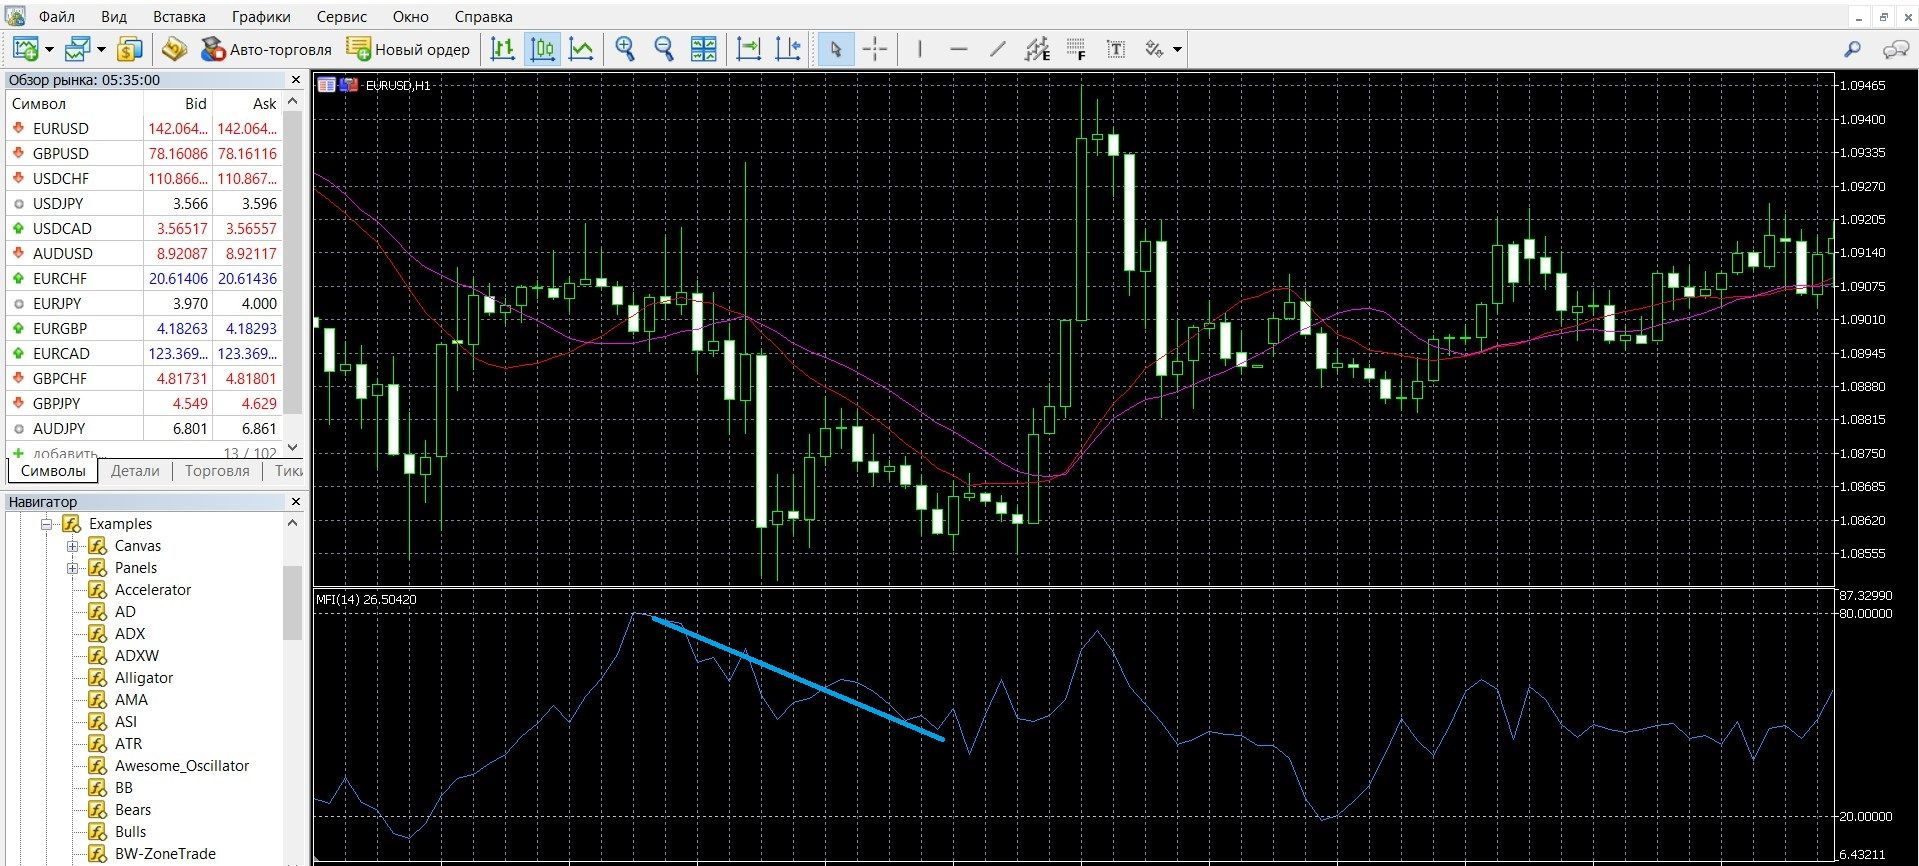Close the Навигатор panel
This screenshot has width=1919, height=866.
[x=295, y=502]
